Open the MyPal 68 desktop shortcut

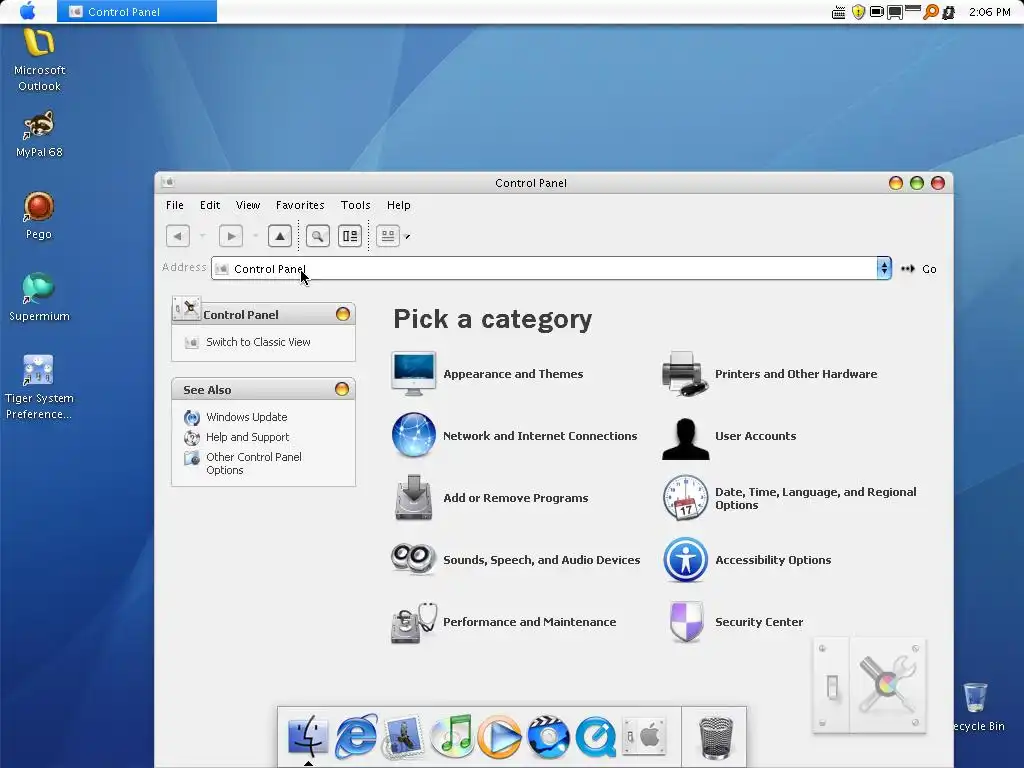click(x=39, y=134)
